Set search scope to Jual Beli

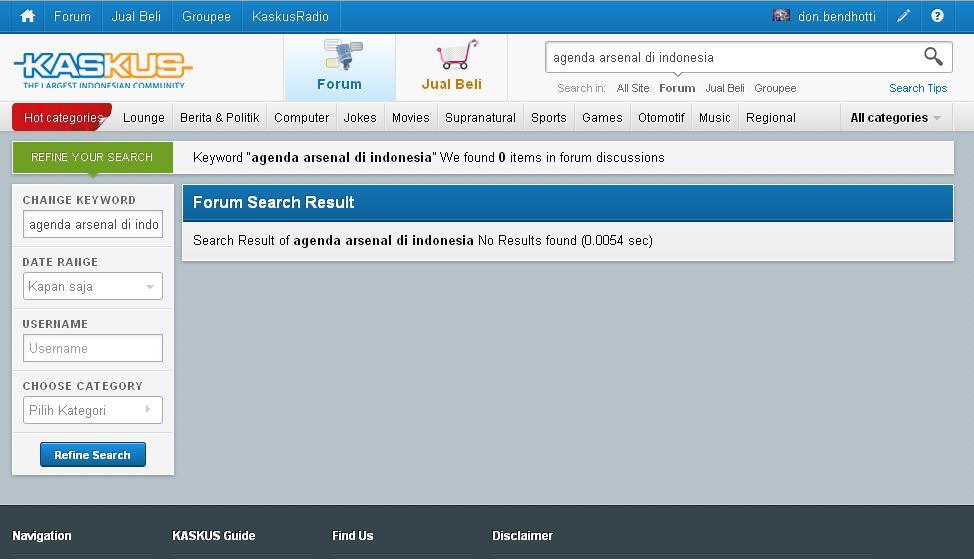pos(724,88)
